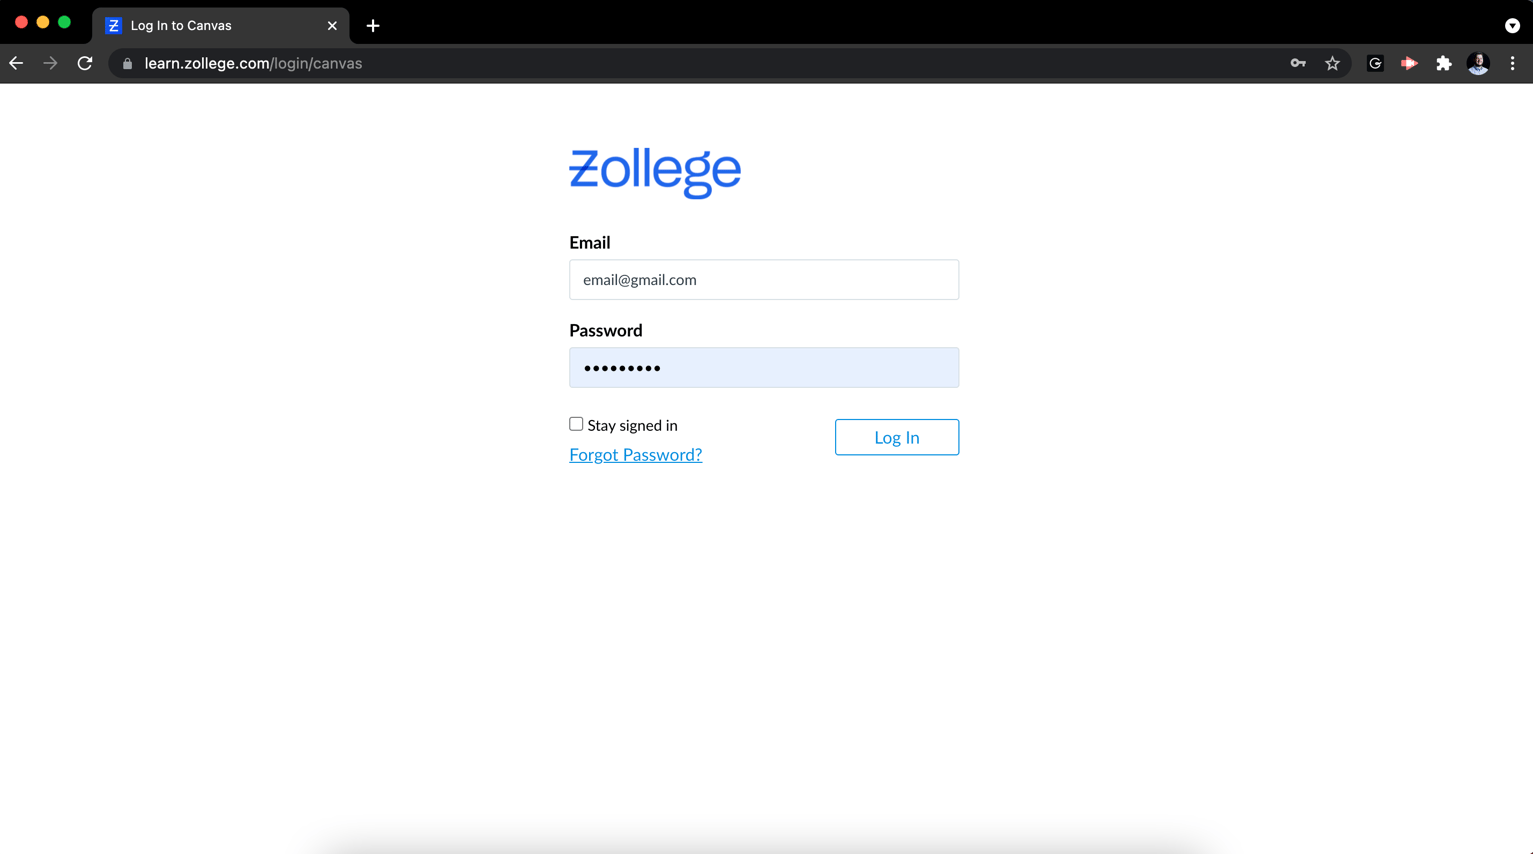Open the Forgot Password link
Image resolution: width=1533 pixels, height=854 pixels.
(x=635, y=454)
